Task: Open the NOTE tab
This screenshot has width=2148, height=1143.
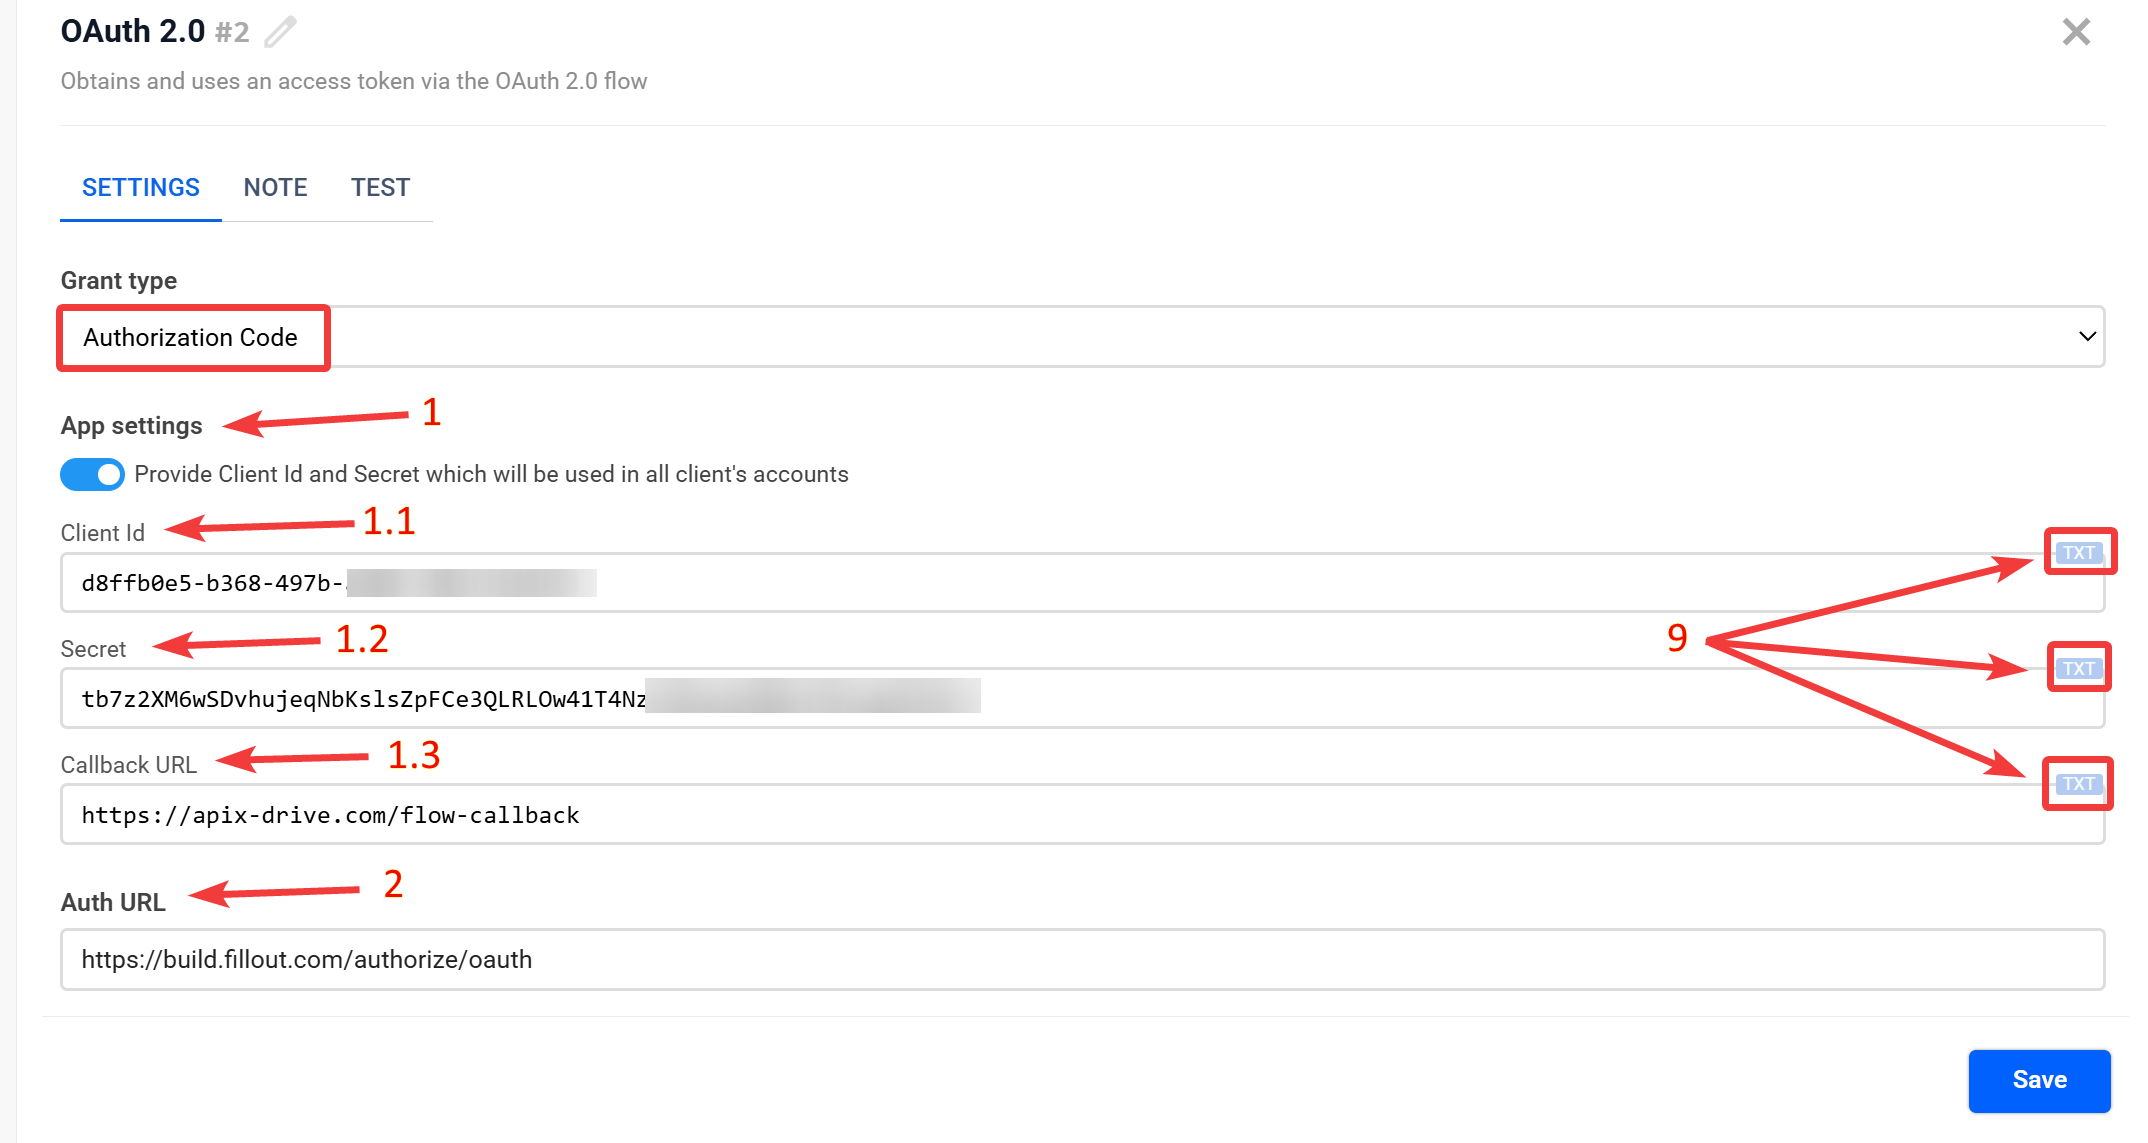Action: tap(275, 188)
